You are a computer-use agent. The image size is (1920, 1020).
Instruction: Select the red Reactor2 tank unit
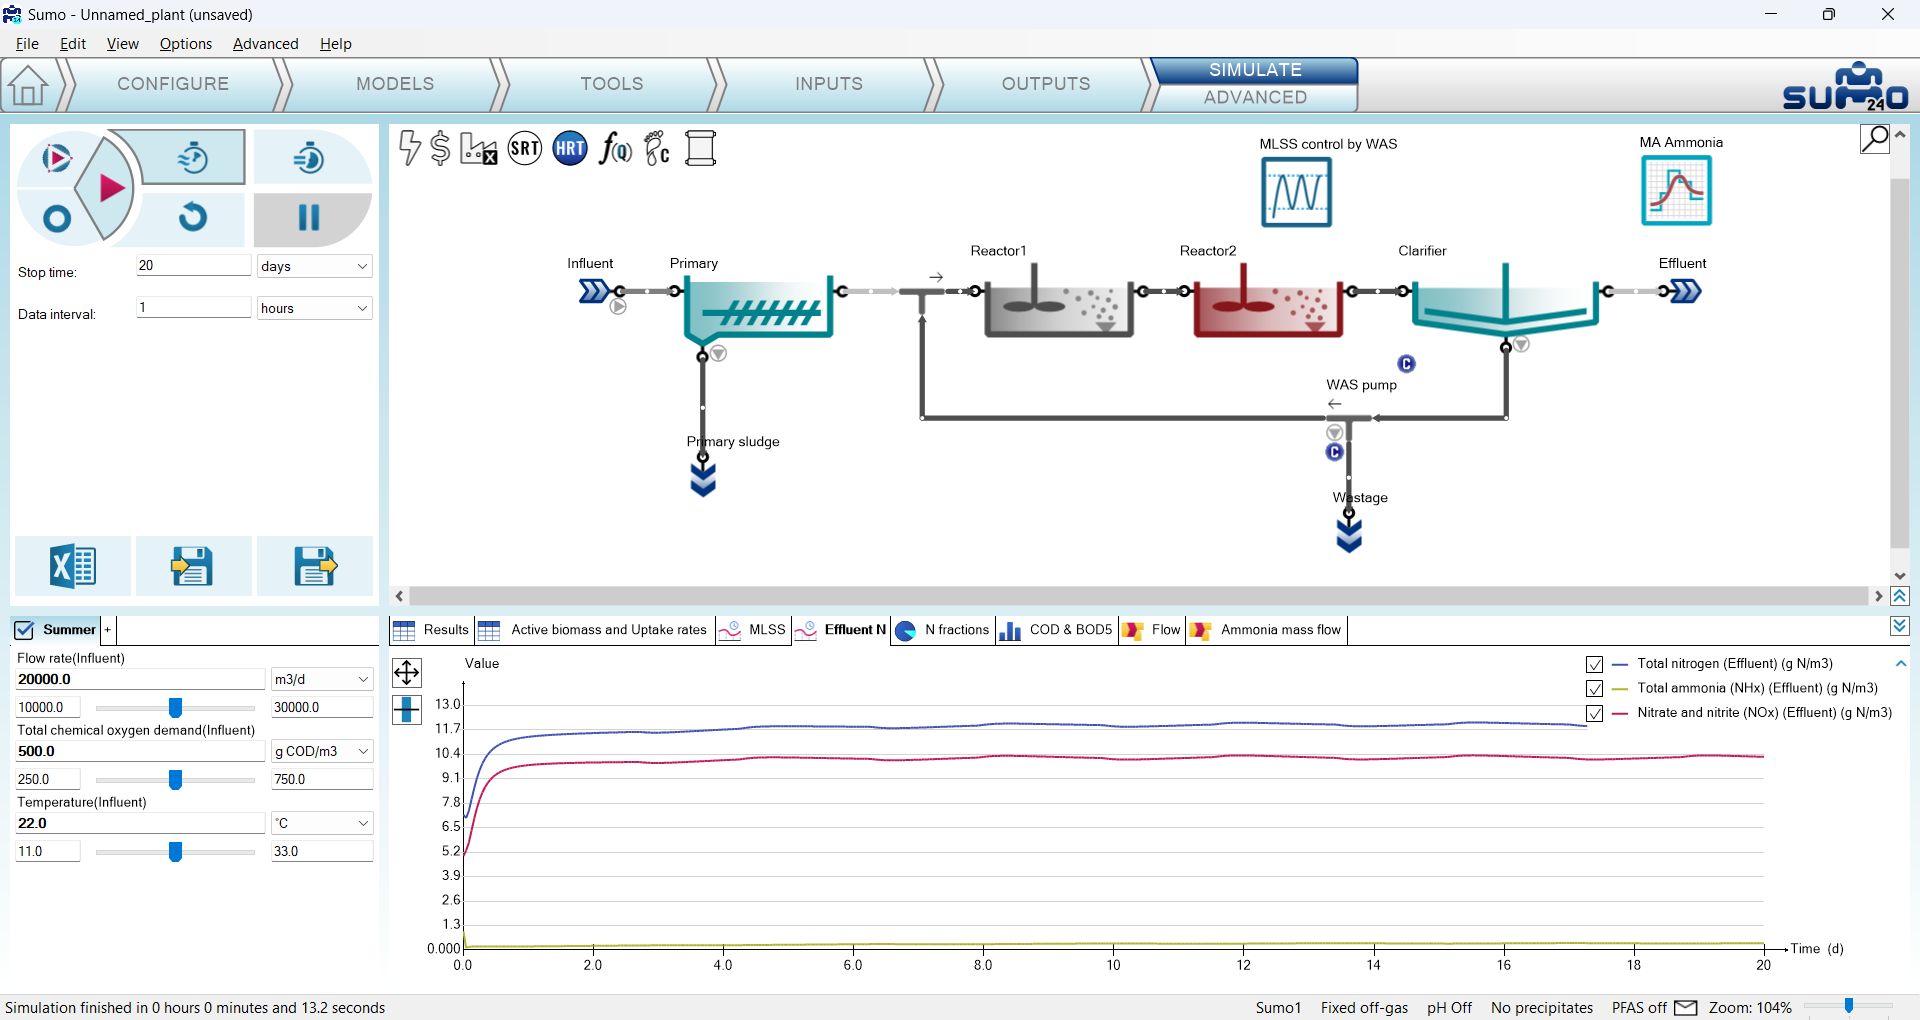click(1268, 300)
